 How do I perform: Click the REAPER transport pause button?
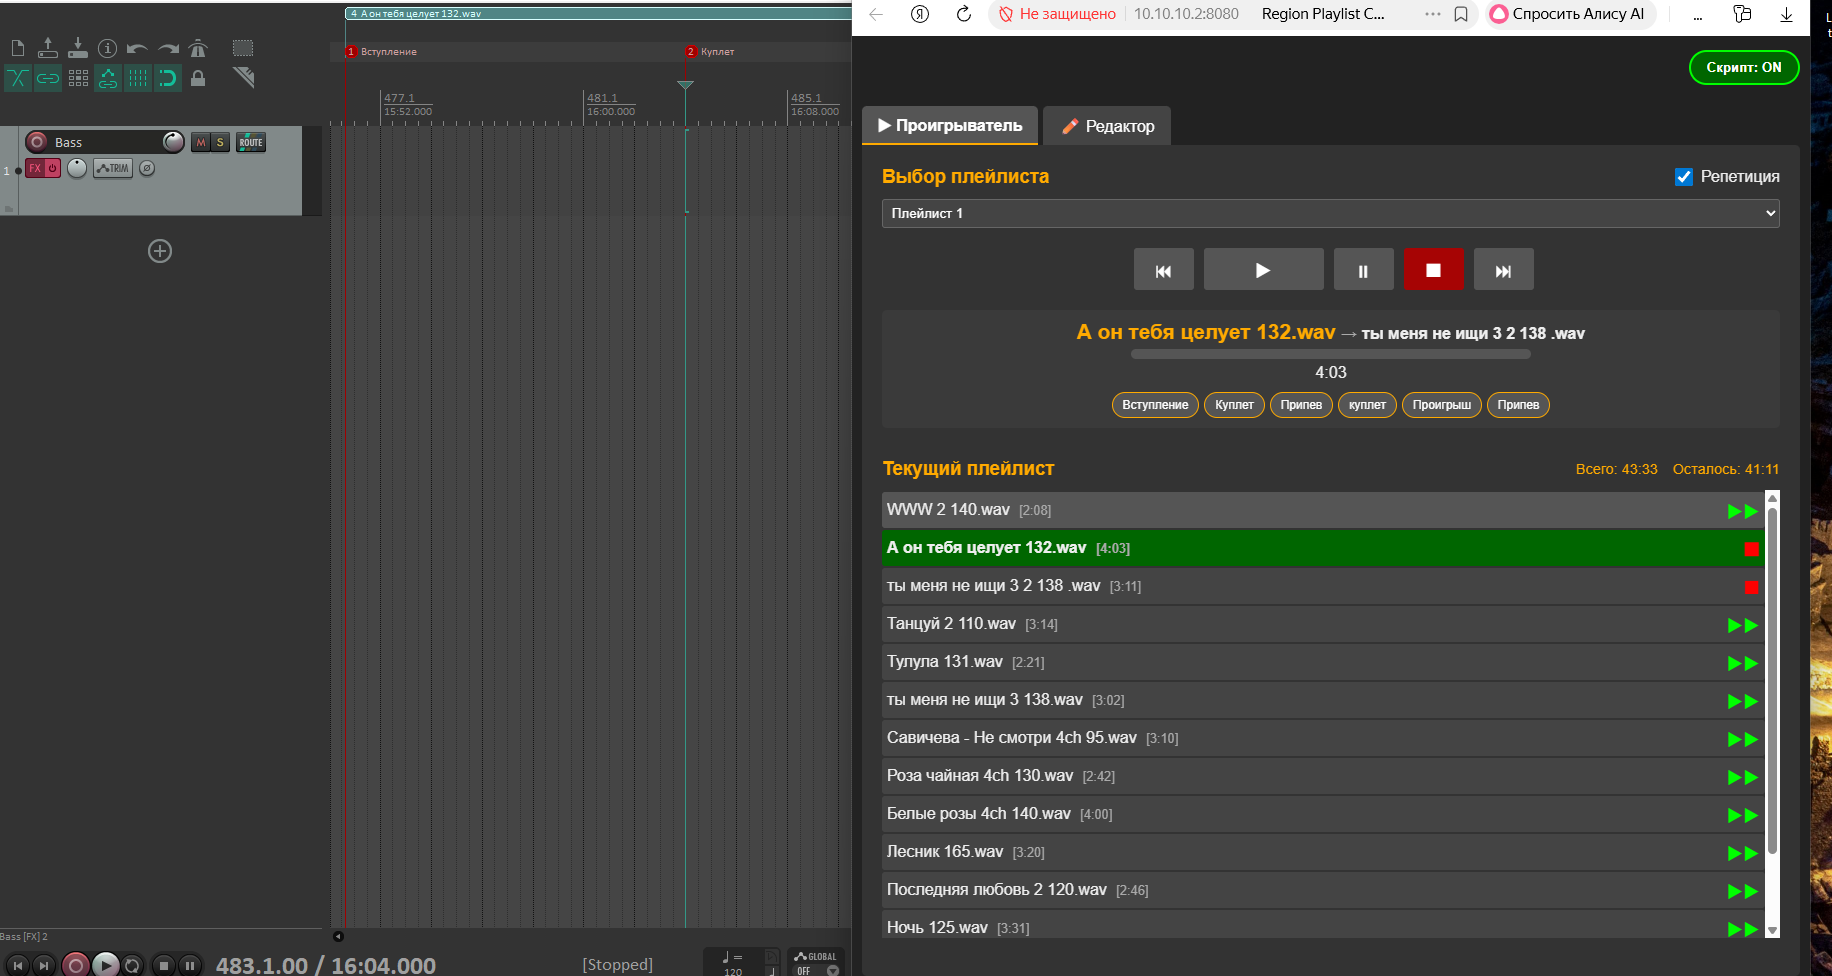190,965
